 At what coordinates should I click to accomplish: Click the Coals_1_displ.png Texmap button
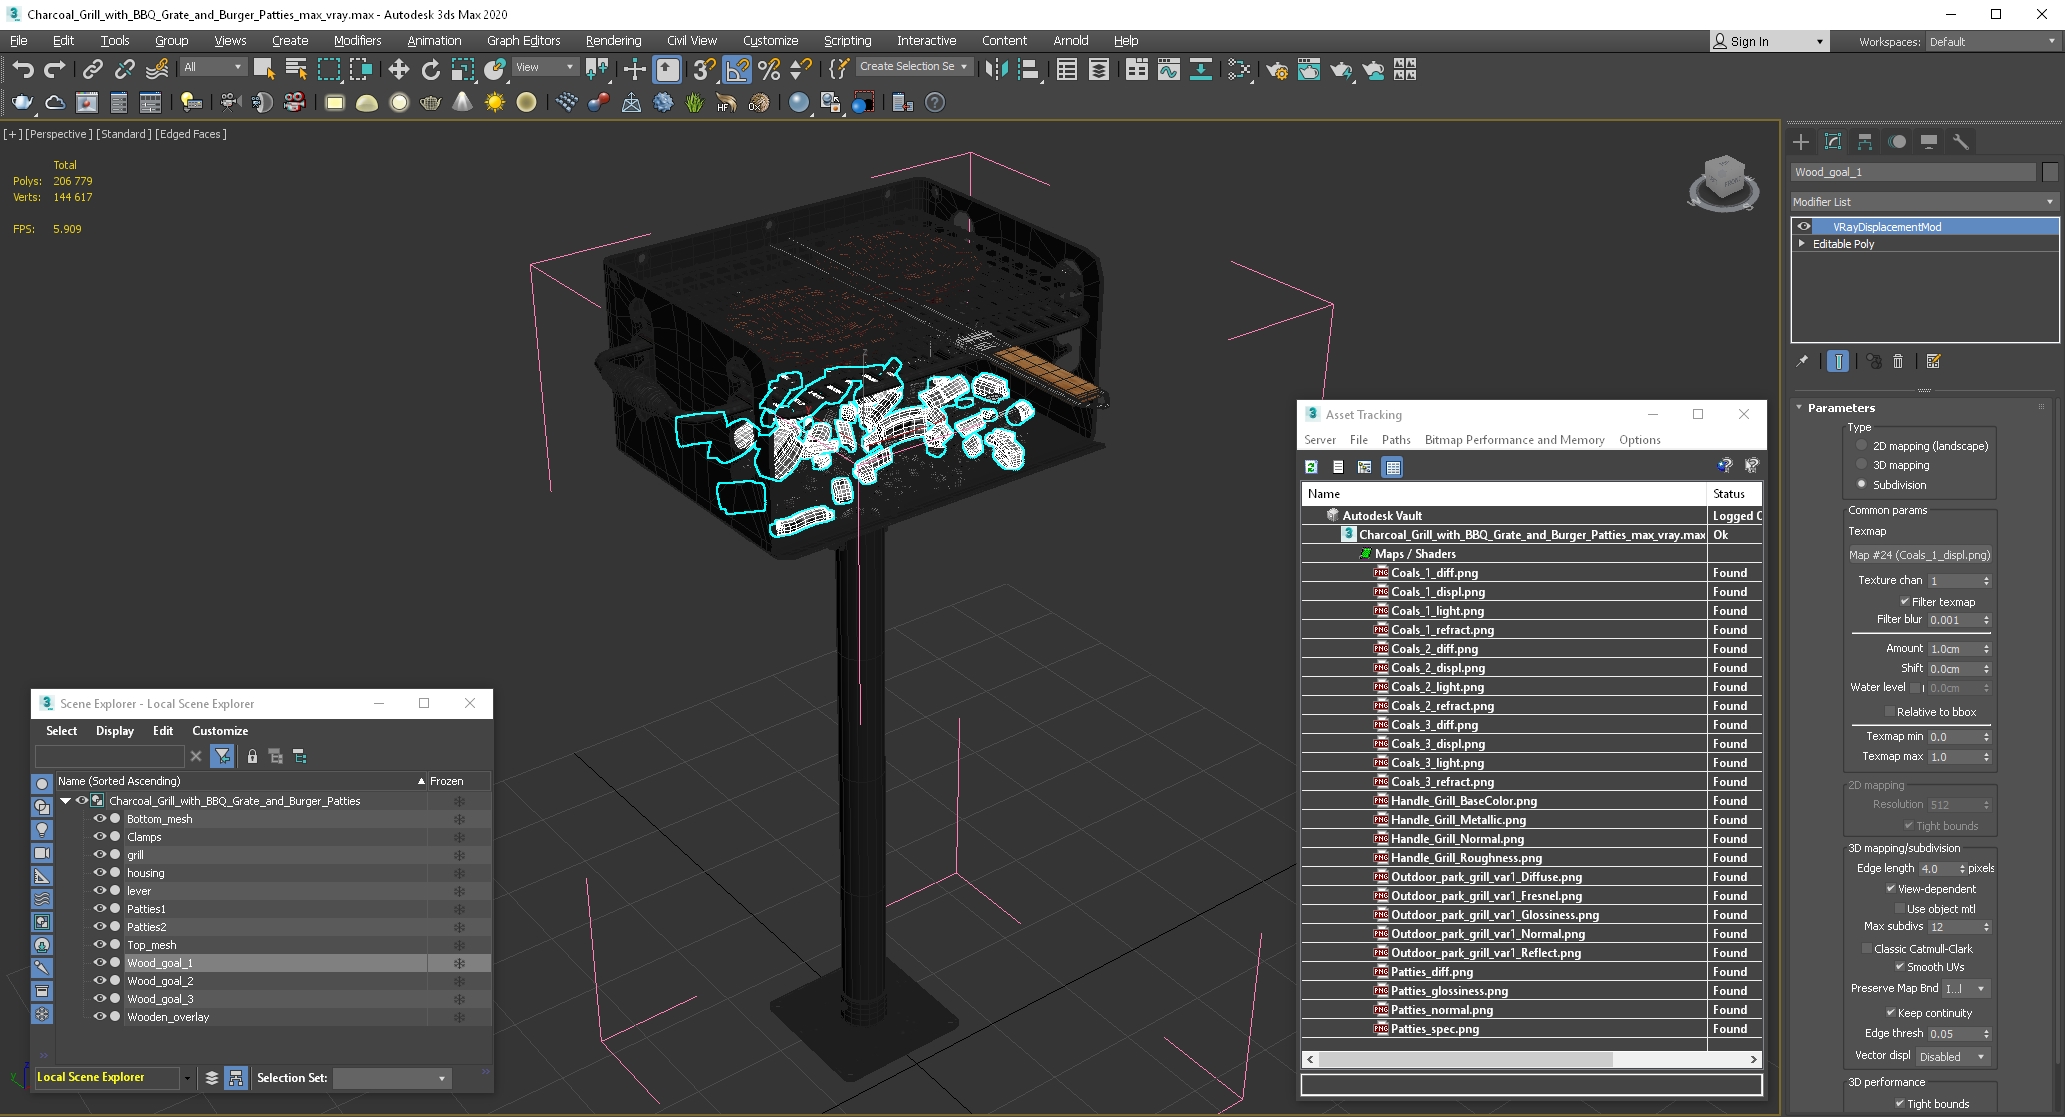(1918, 554)
